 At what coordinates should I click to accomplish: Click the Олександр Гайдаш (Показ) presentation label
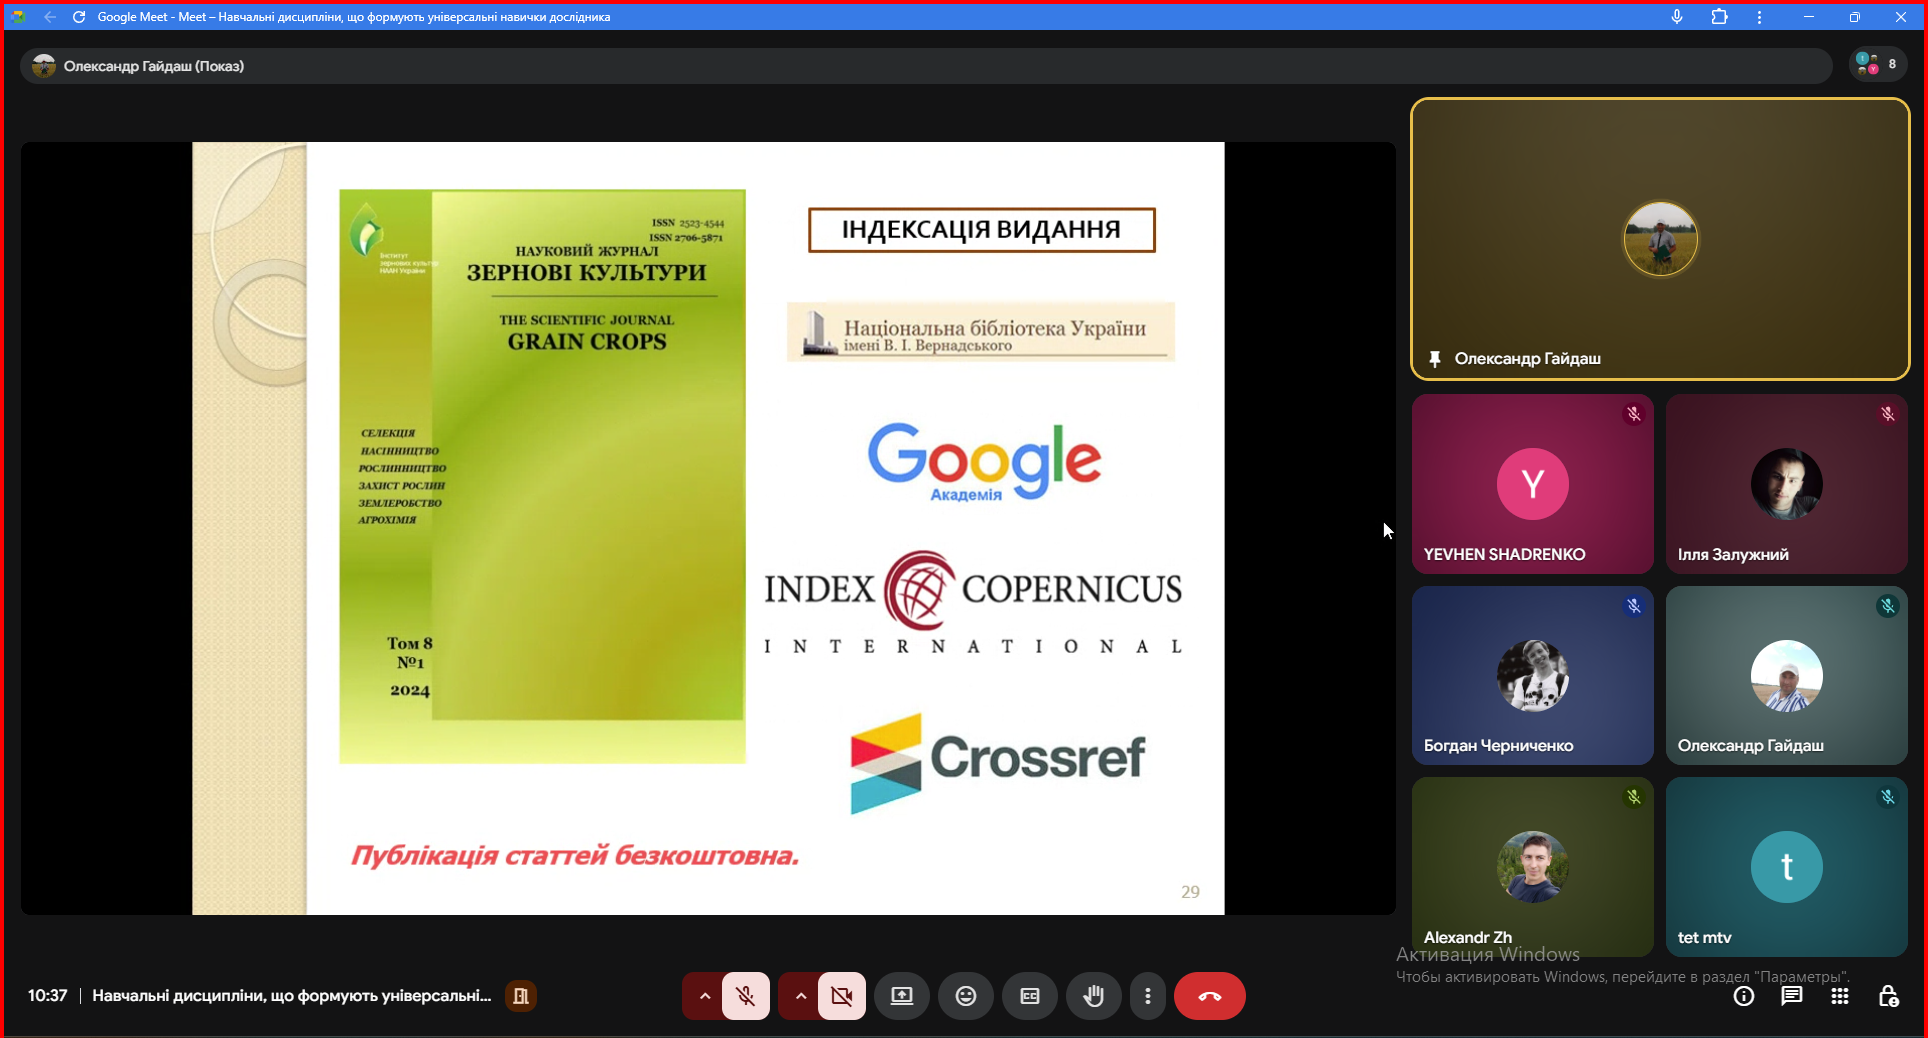[x=154, y=66]
